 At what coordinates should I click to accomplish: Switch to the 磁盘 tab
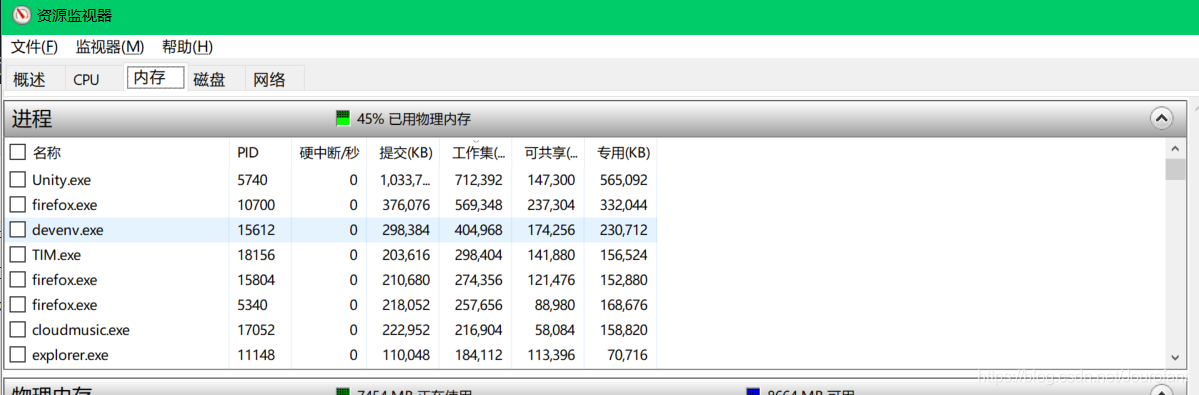click(209, 79)
